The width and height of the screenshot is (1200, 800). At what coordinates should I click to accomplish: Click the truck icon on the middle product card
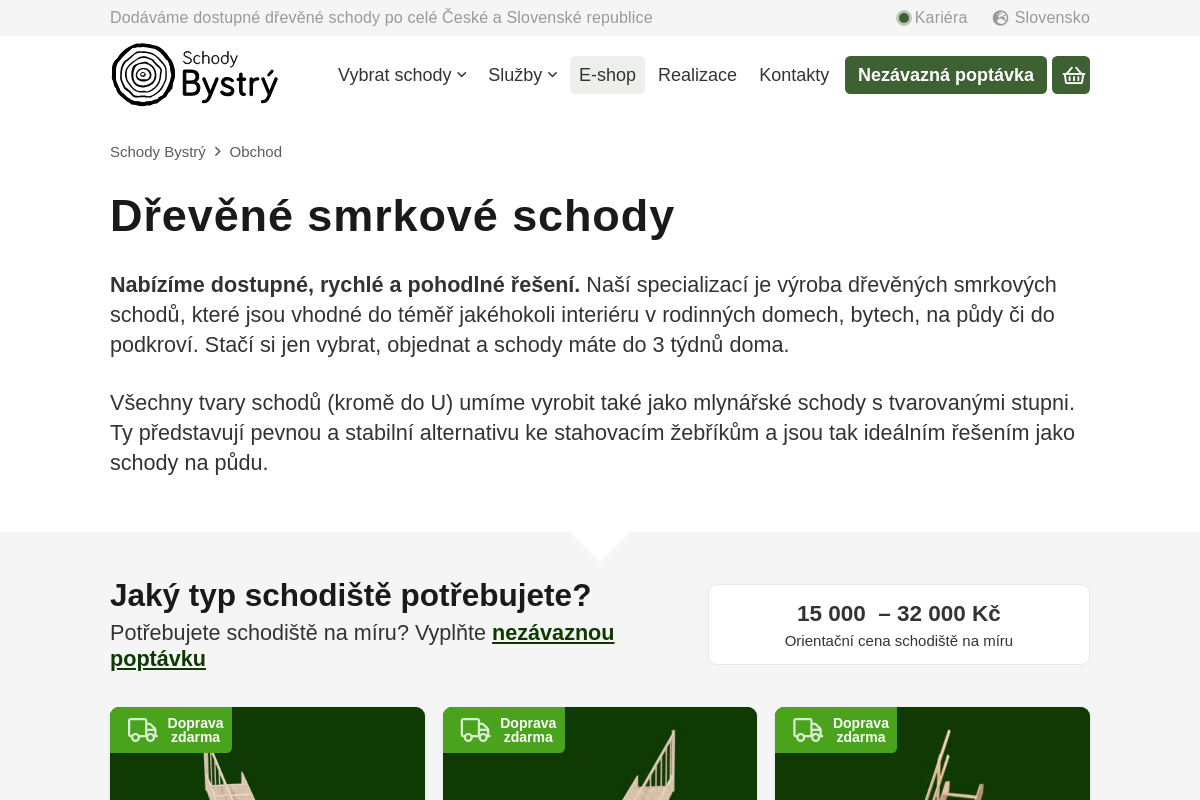pos(474,730)
